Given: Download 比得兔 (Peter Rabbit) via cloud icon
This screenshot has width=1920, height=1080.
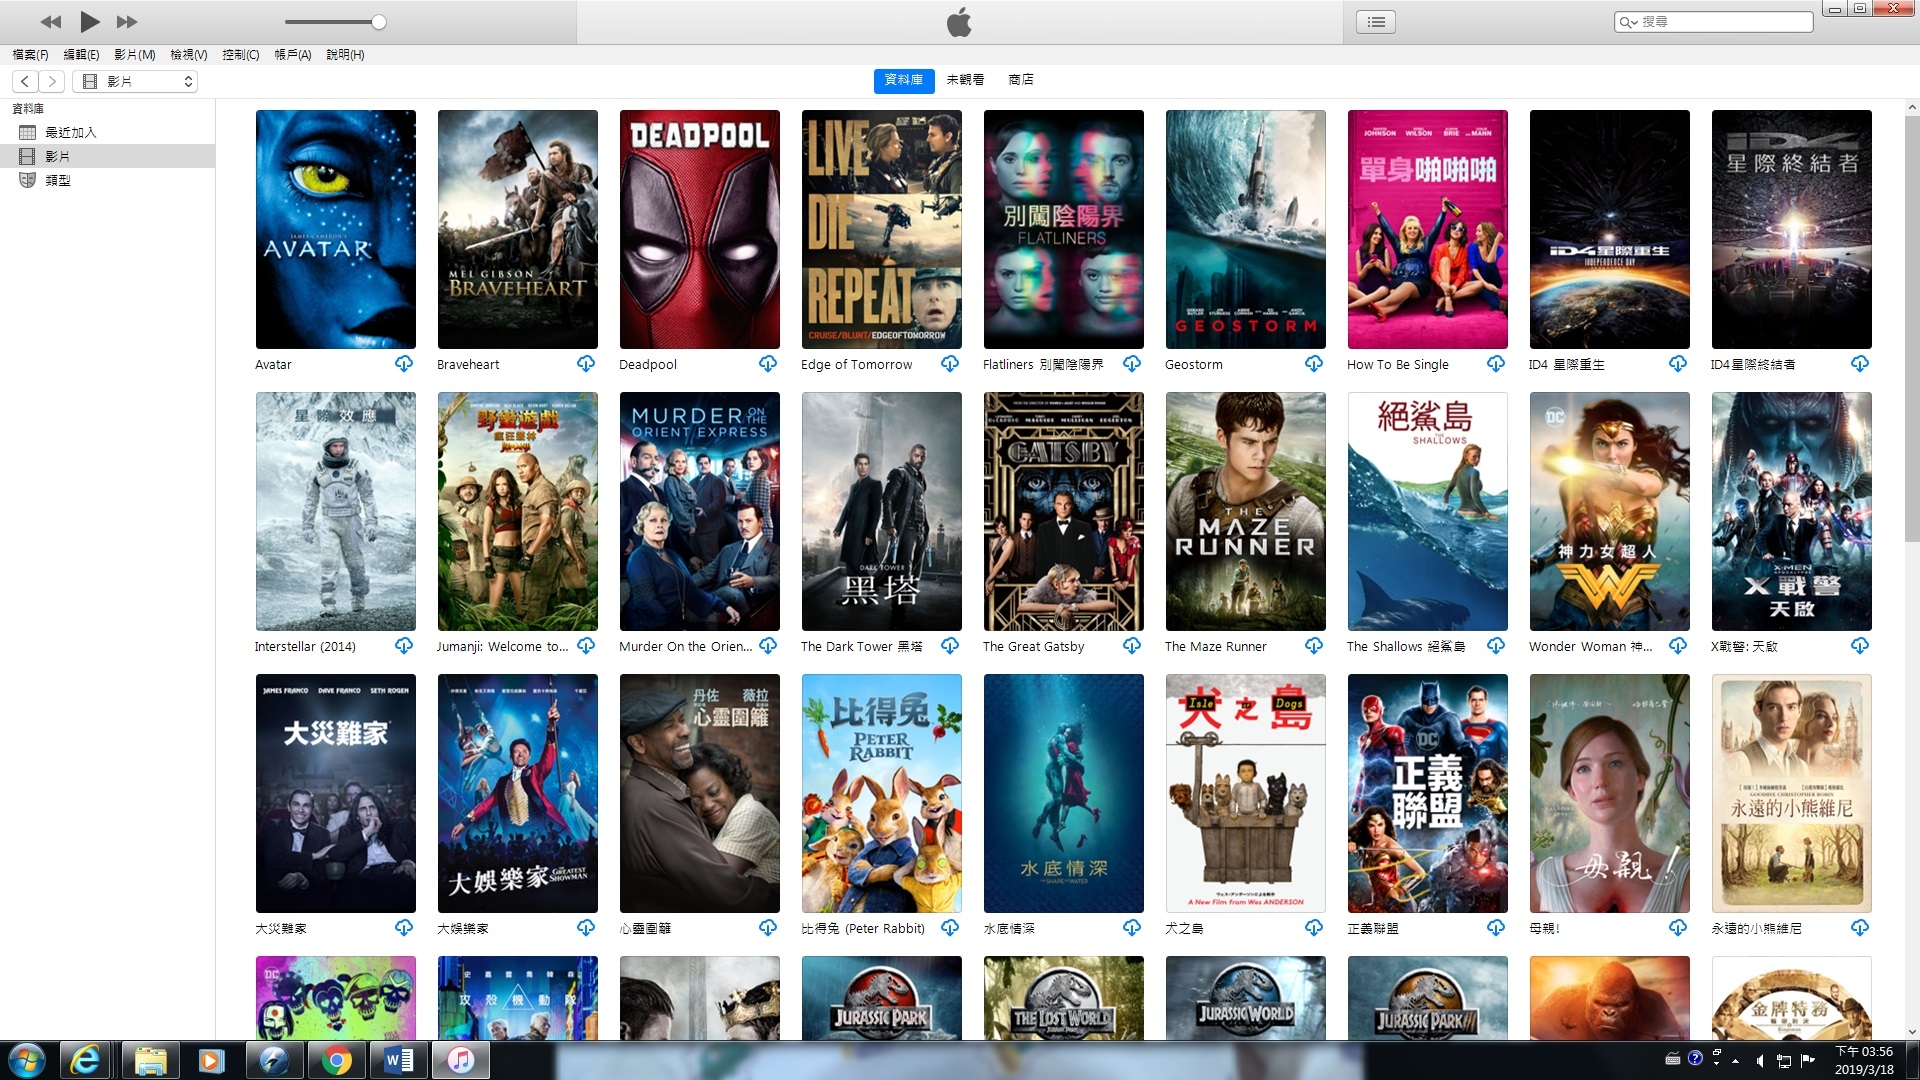Looking at the screenshot, I should point(950,928).
